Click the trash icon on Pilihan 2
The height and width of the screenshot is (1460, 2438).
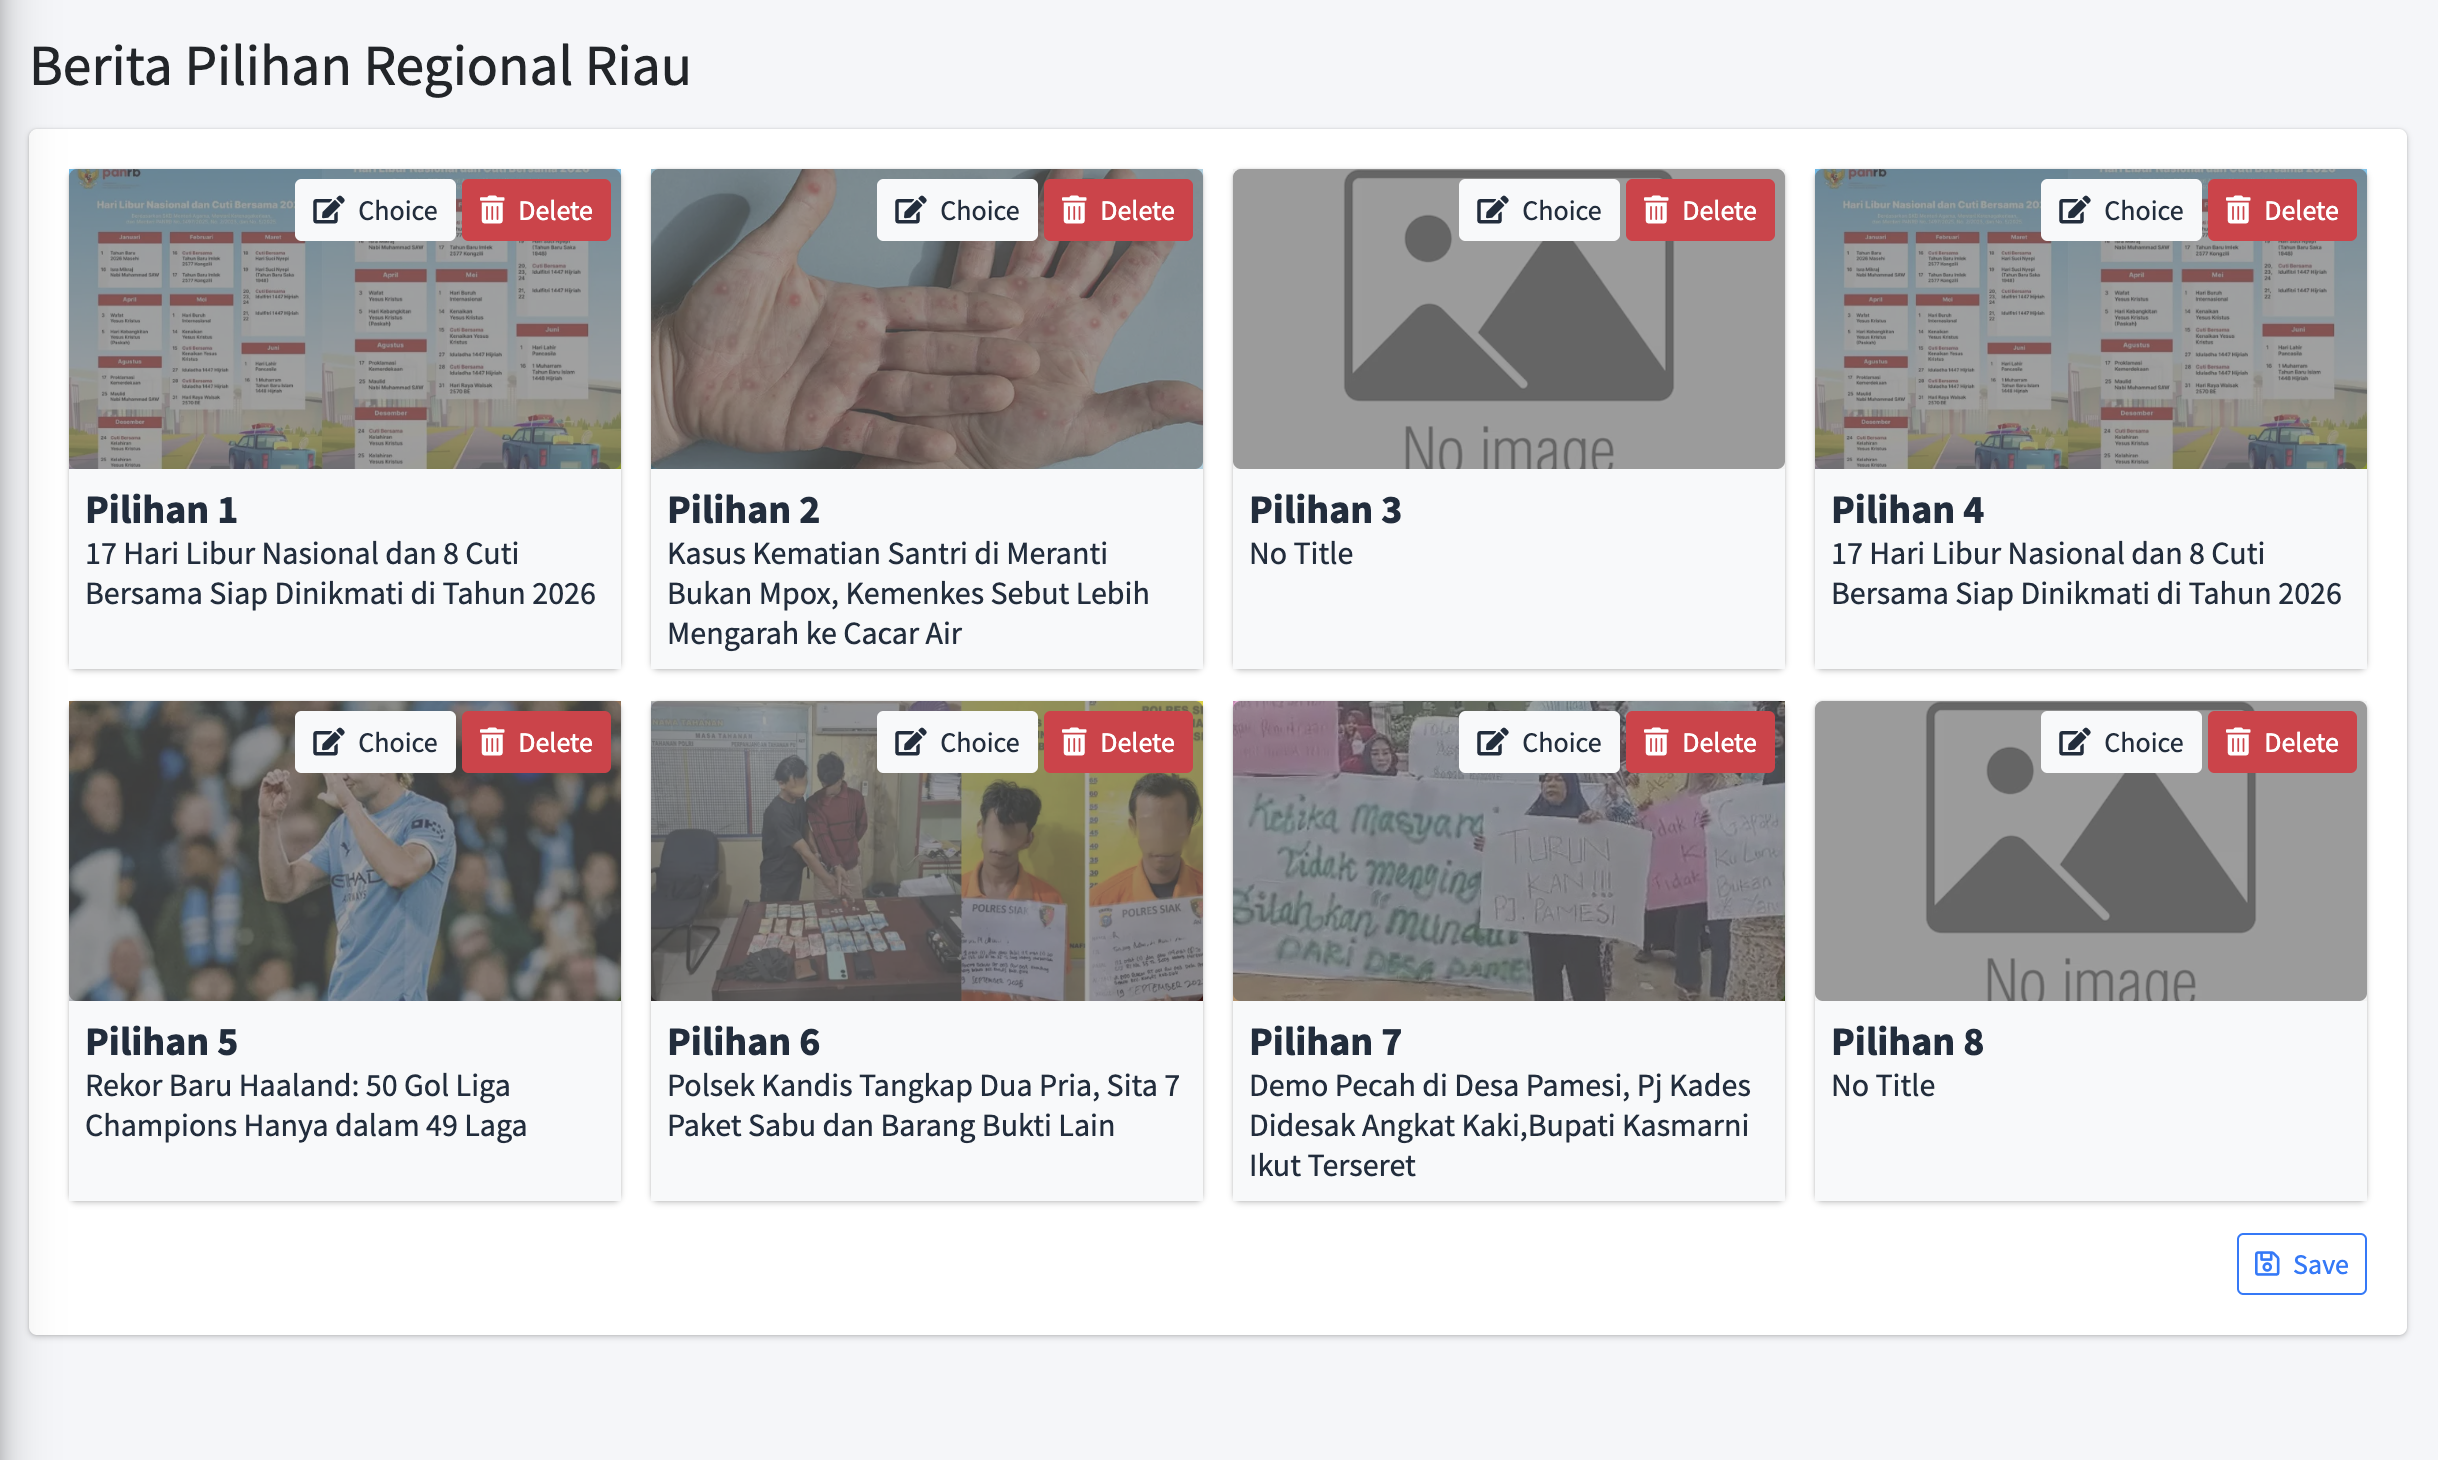(1074, 210)
